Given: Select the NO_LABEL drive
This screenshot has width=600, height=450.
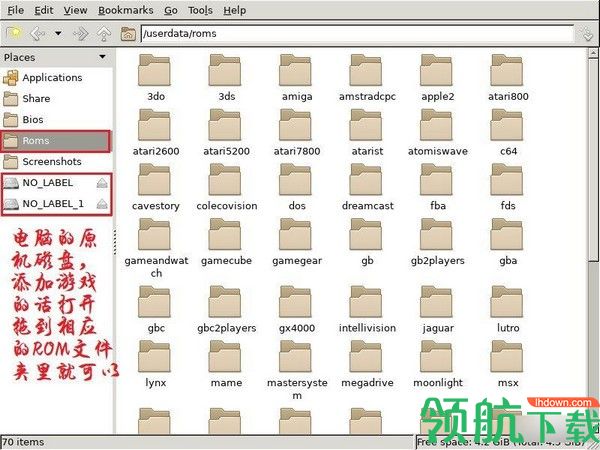Looking at the screenshot, I should pos(48,183).
